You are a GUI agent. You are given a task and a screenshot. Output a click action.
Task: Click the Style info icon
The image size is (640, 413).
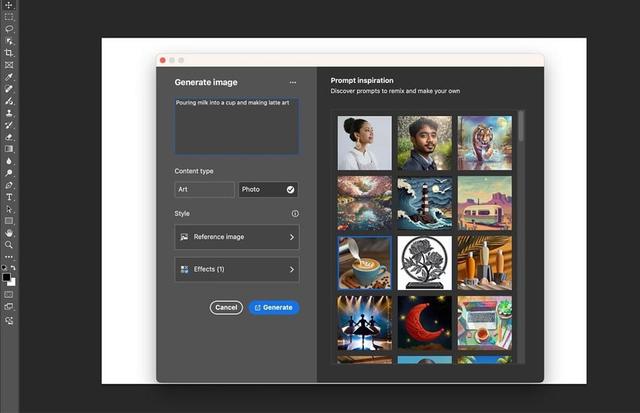point(295,213)
